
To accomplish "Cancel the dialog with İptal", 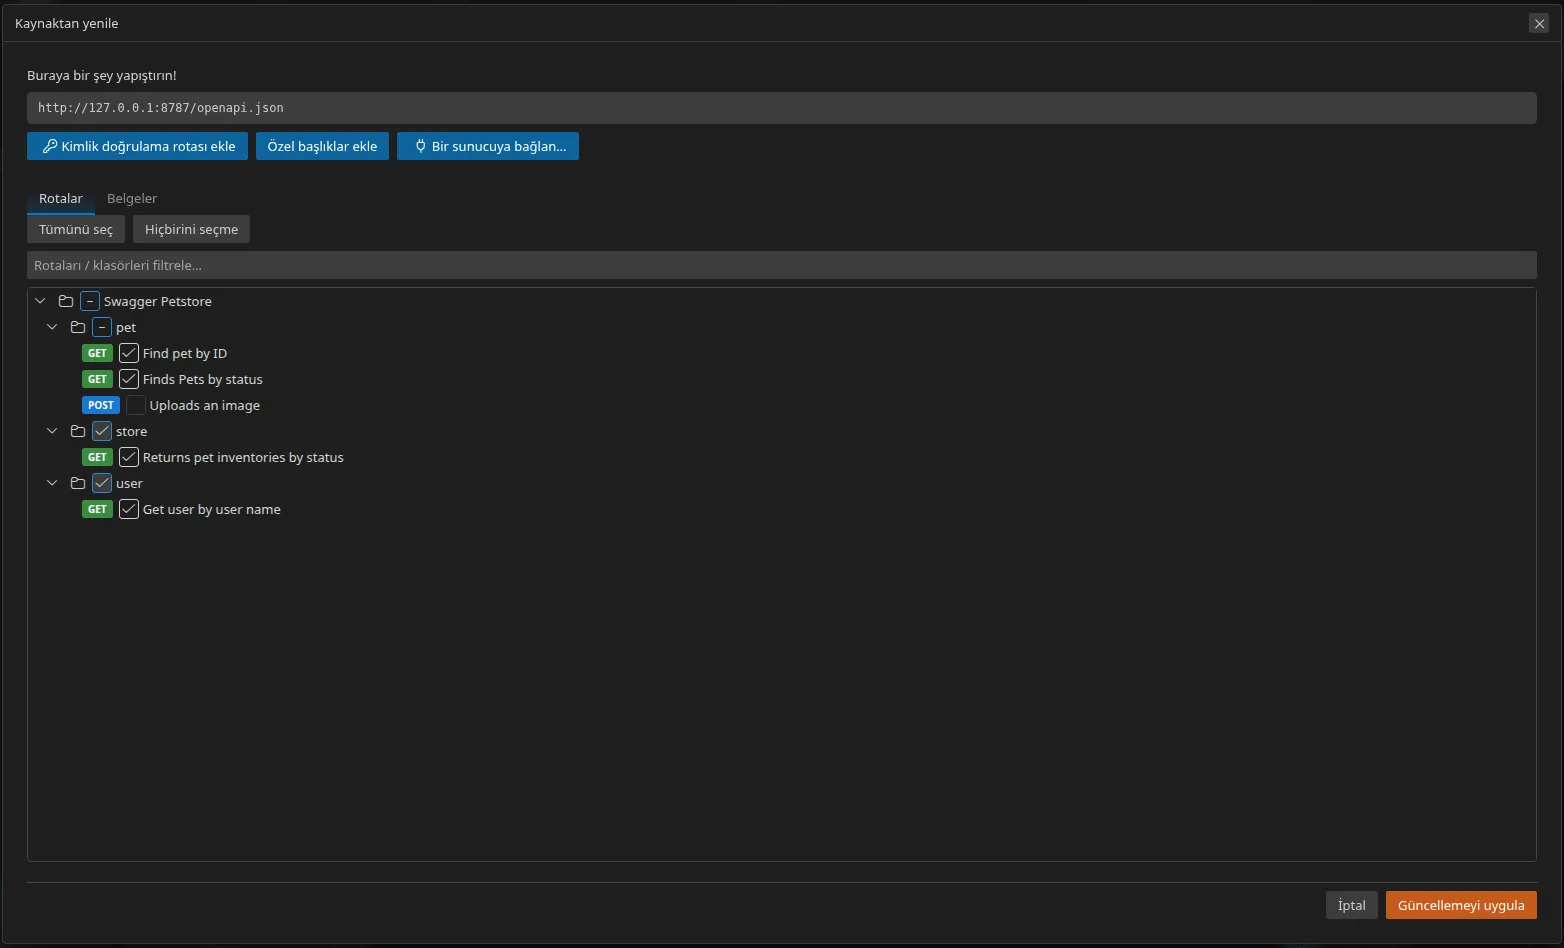I will click(x=1352, y=905).
